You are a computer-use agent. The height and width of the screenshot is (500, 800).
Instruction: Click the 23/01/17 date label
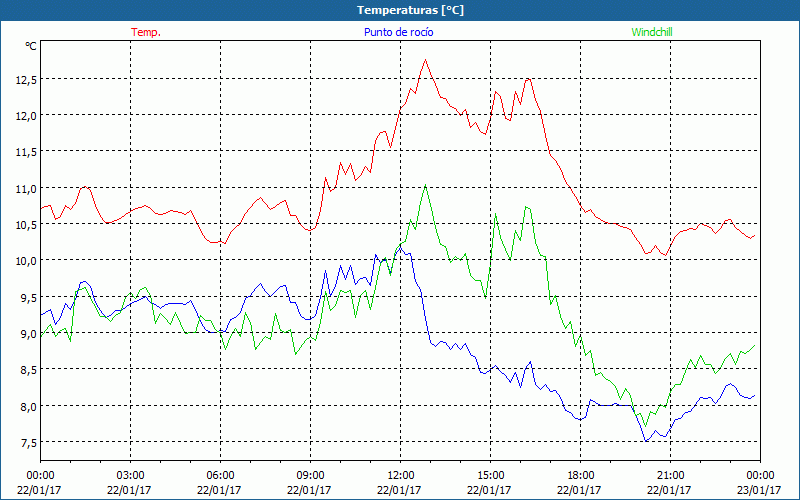pos(759,490)
